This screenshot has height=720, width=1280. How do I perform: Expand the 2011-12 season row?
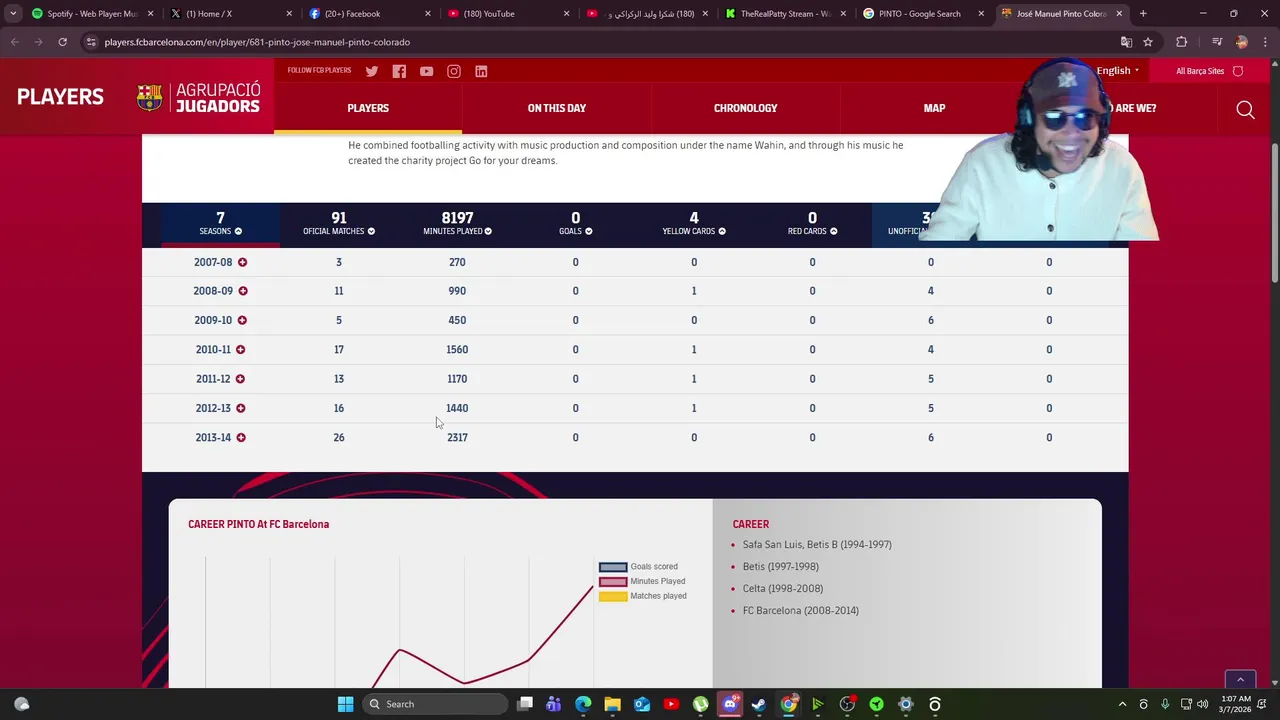pos(240,379)
